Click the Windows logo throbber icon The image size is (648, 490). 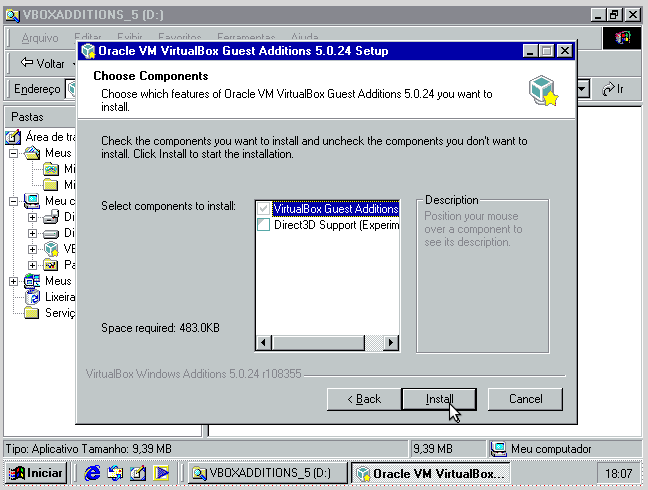622,38
